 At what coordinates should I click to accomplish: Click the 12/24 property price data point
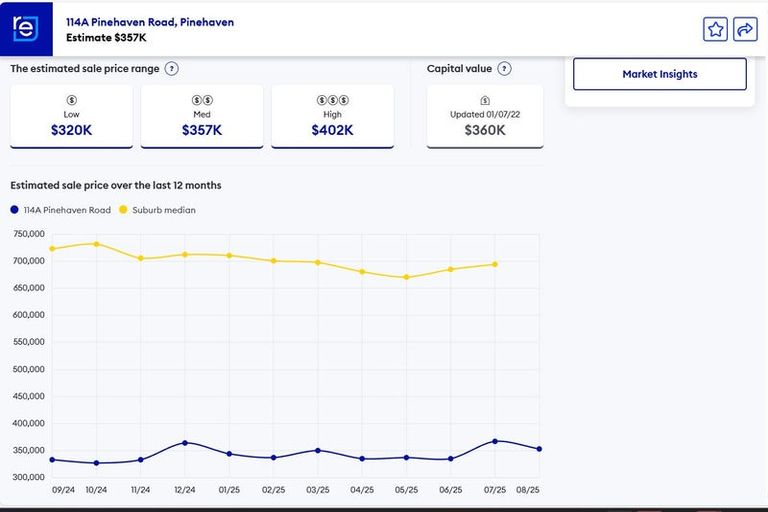click(x=185, y=443)
